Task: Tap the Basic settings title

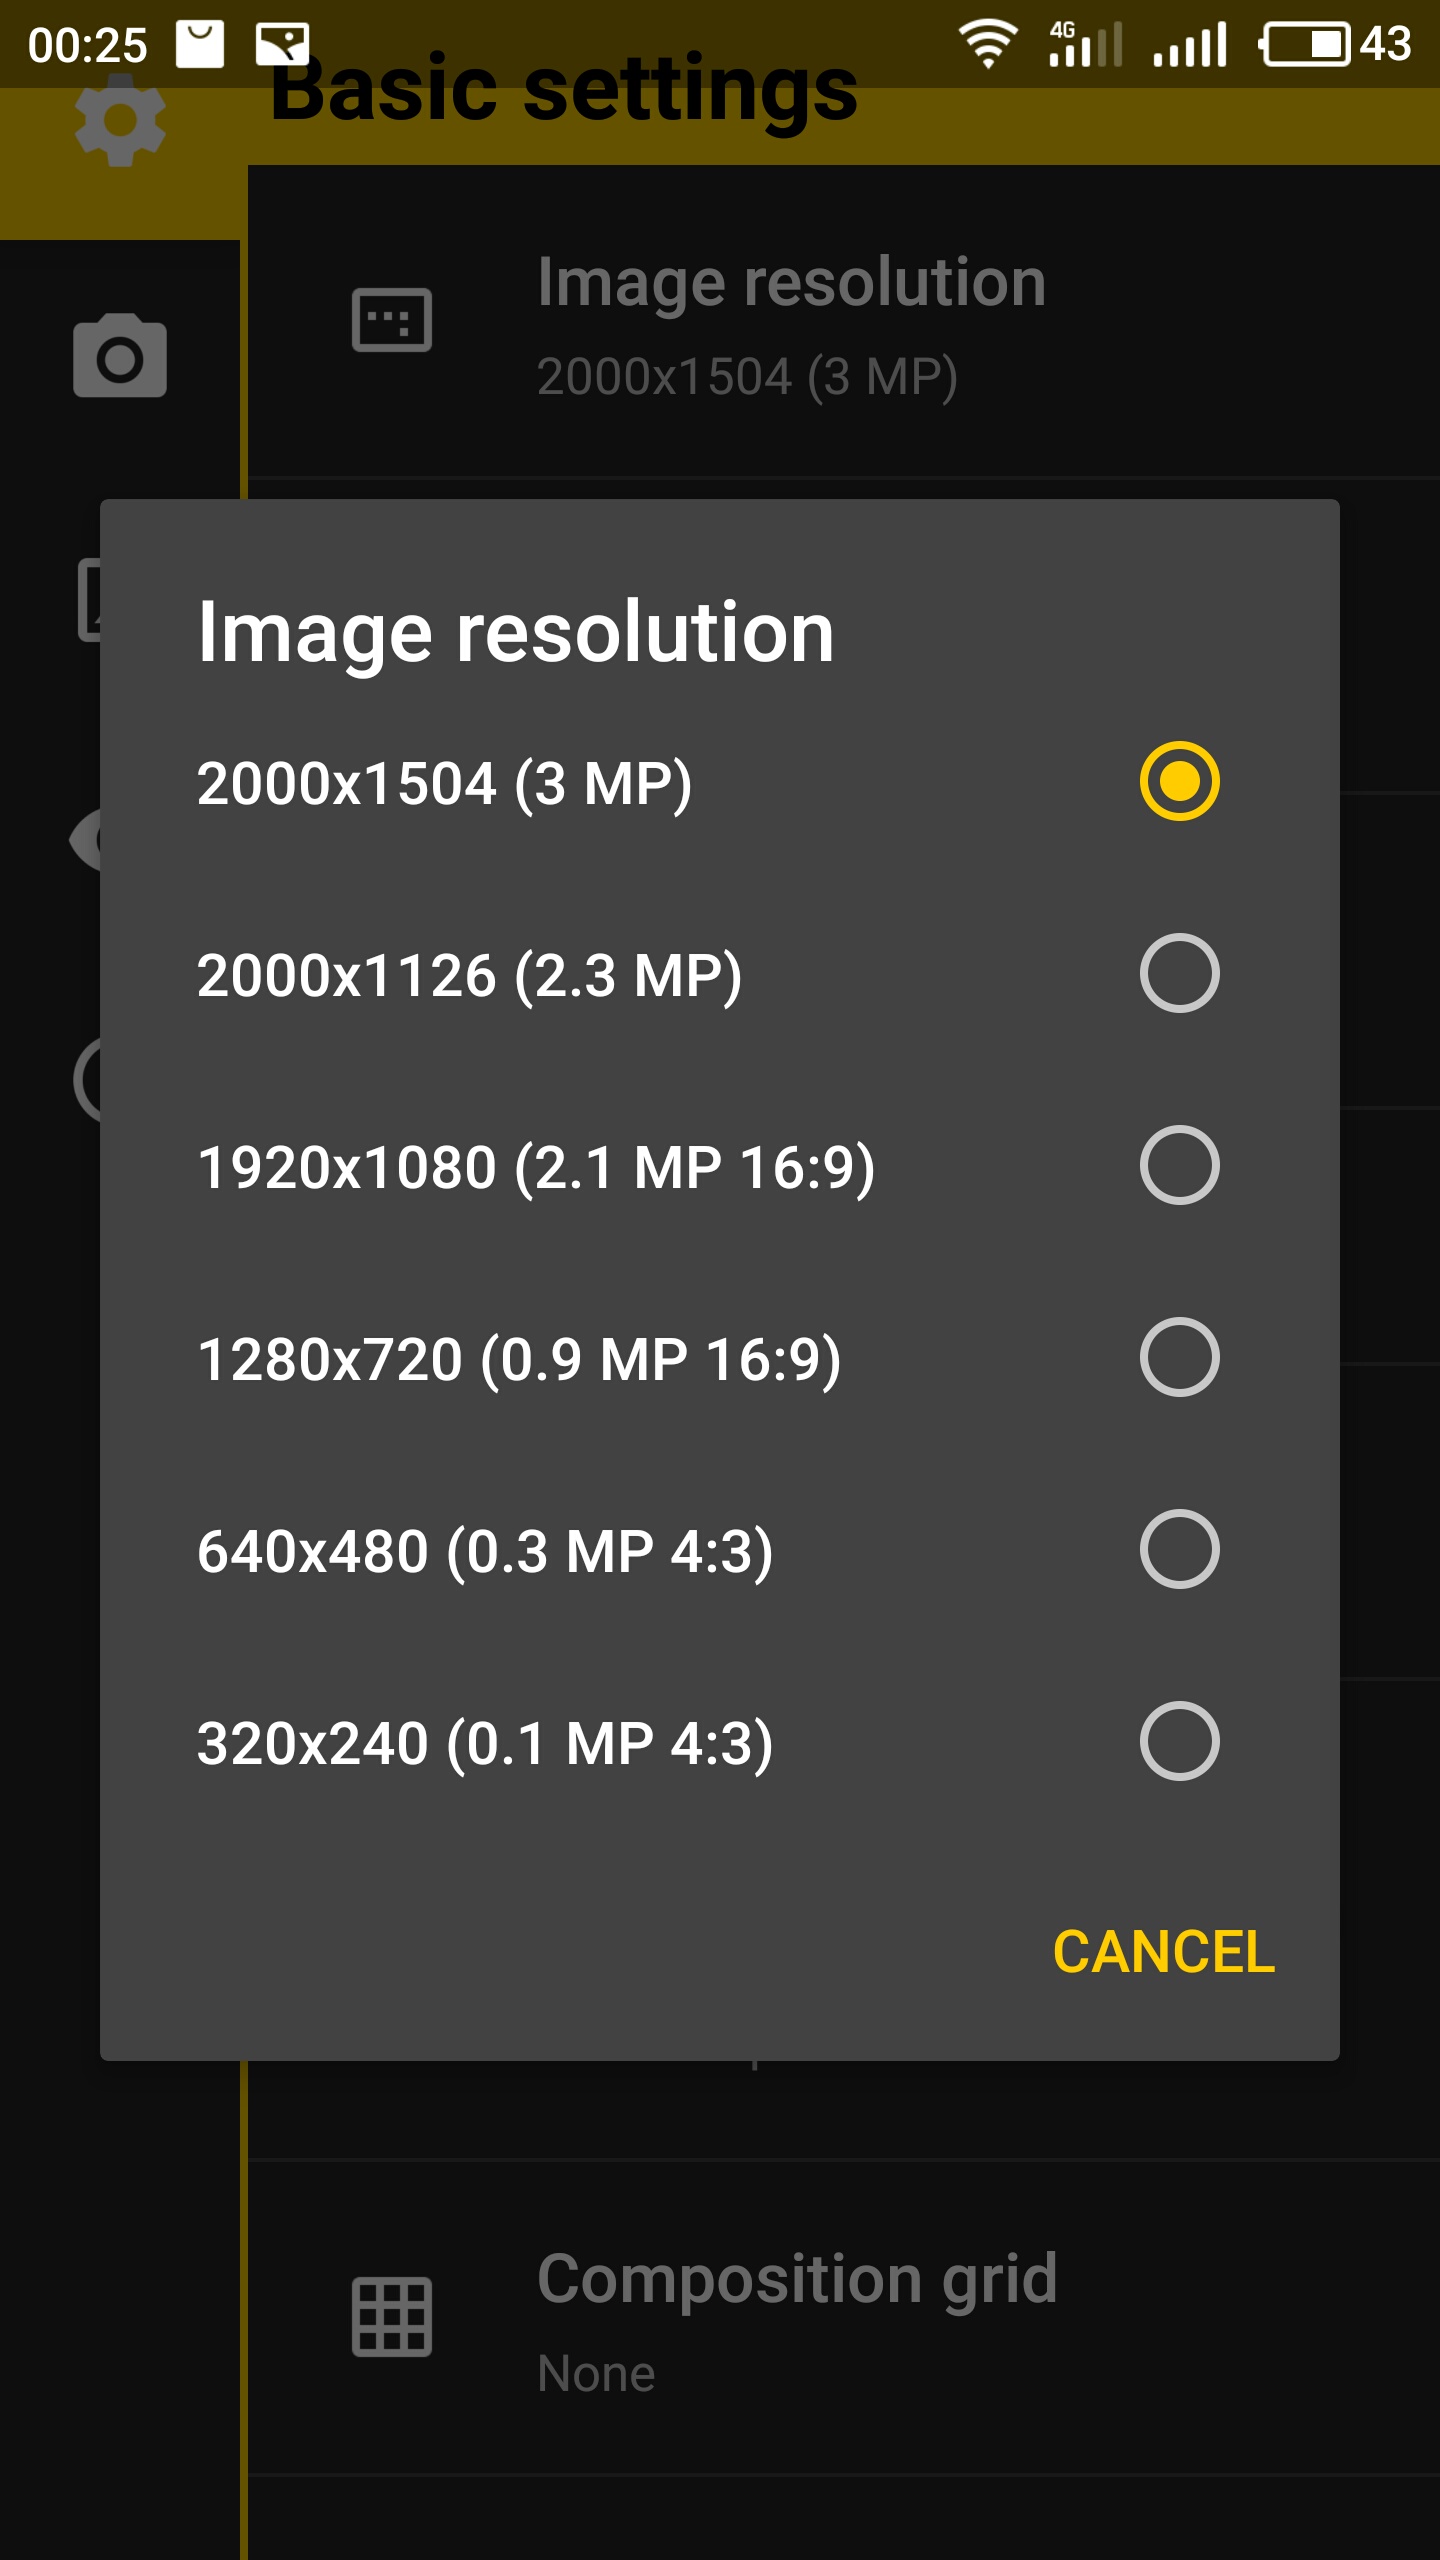Action: [x=564, y=90]
